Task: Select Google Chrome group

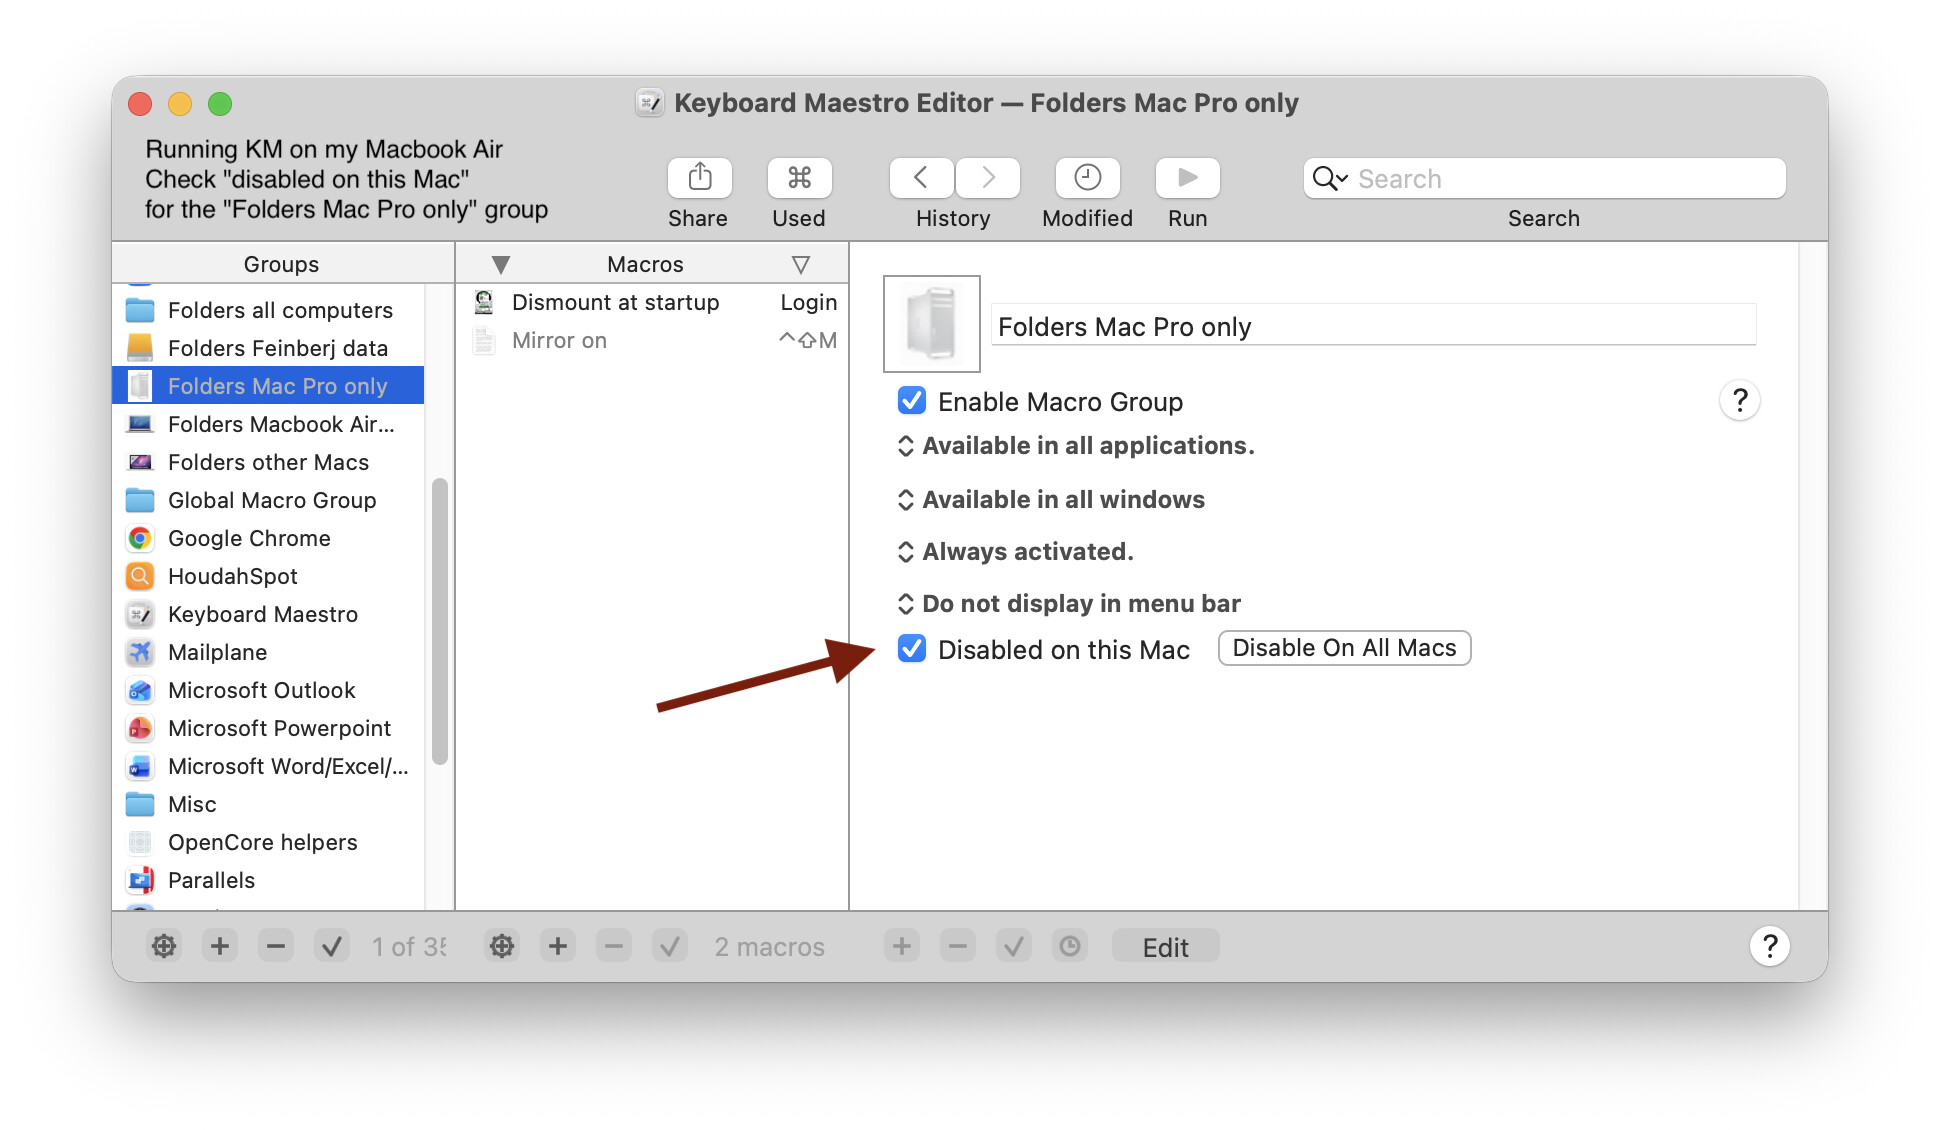Action: 249,538
